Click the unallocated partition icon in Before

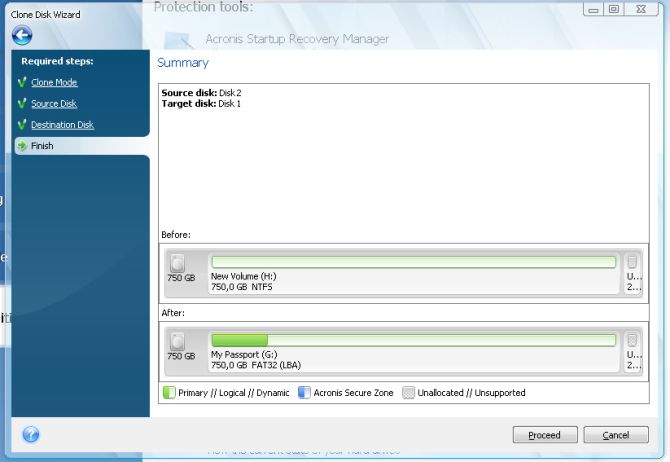click(632, 262)
